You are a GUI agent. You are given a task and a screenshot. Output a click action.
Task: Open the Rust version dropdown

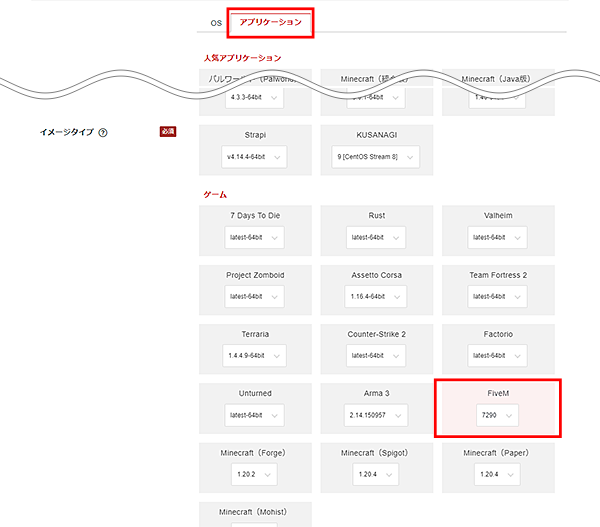click(376, 237)
